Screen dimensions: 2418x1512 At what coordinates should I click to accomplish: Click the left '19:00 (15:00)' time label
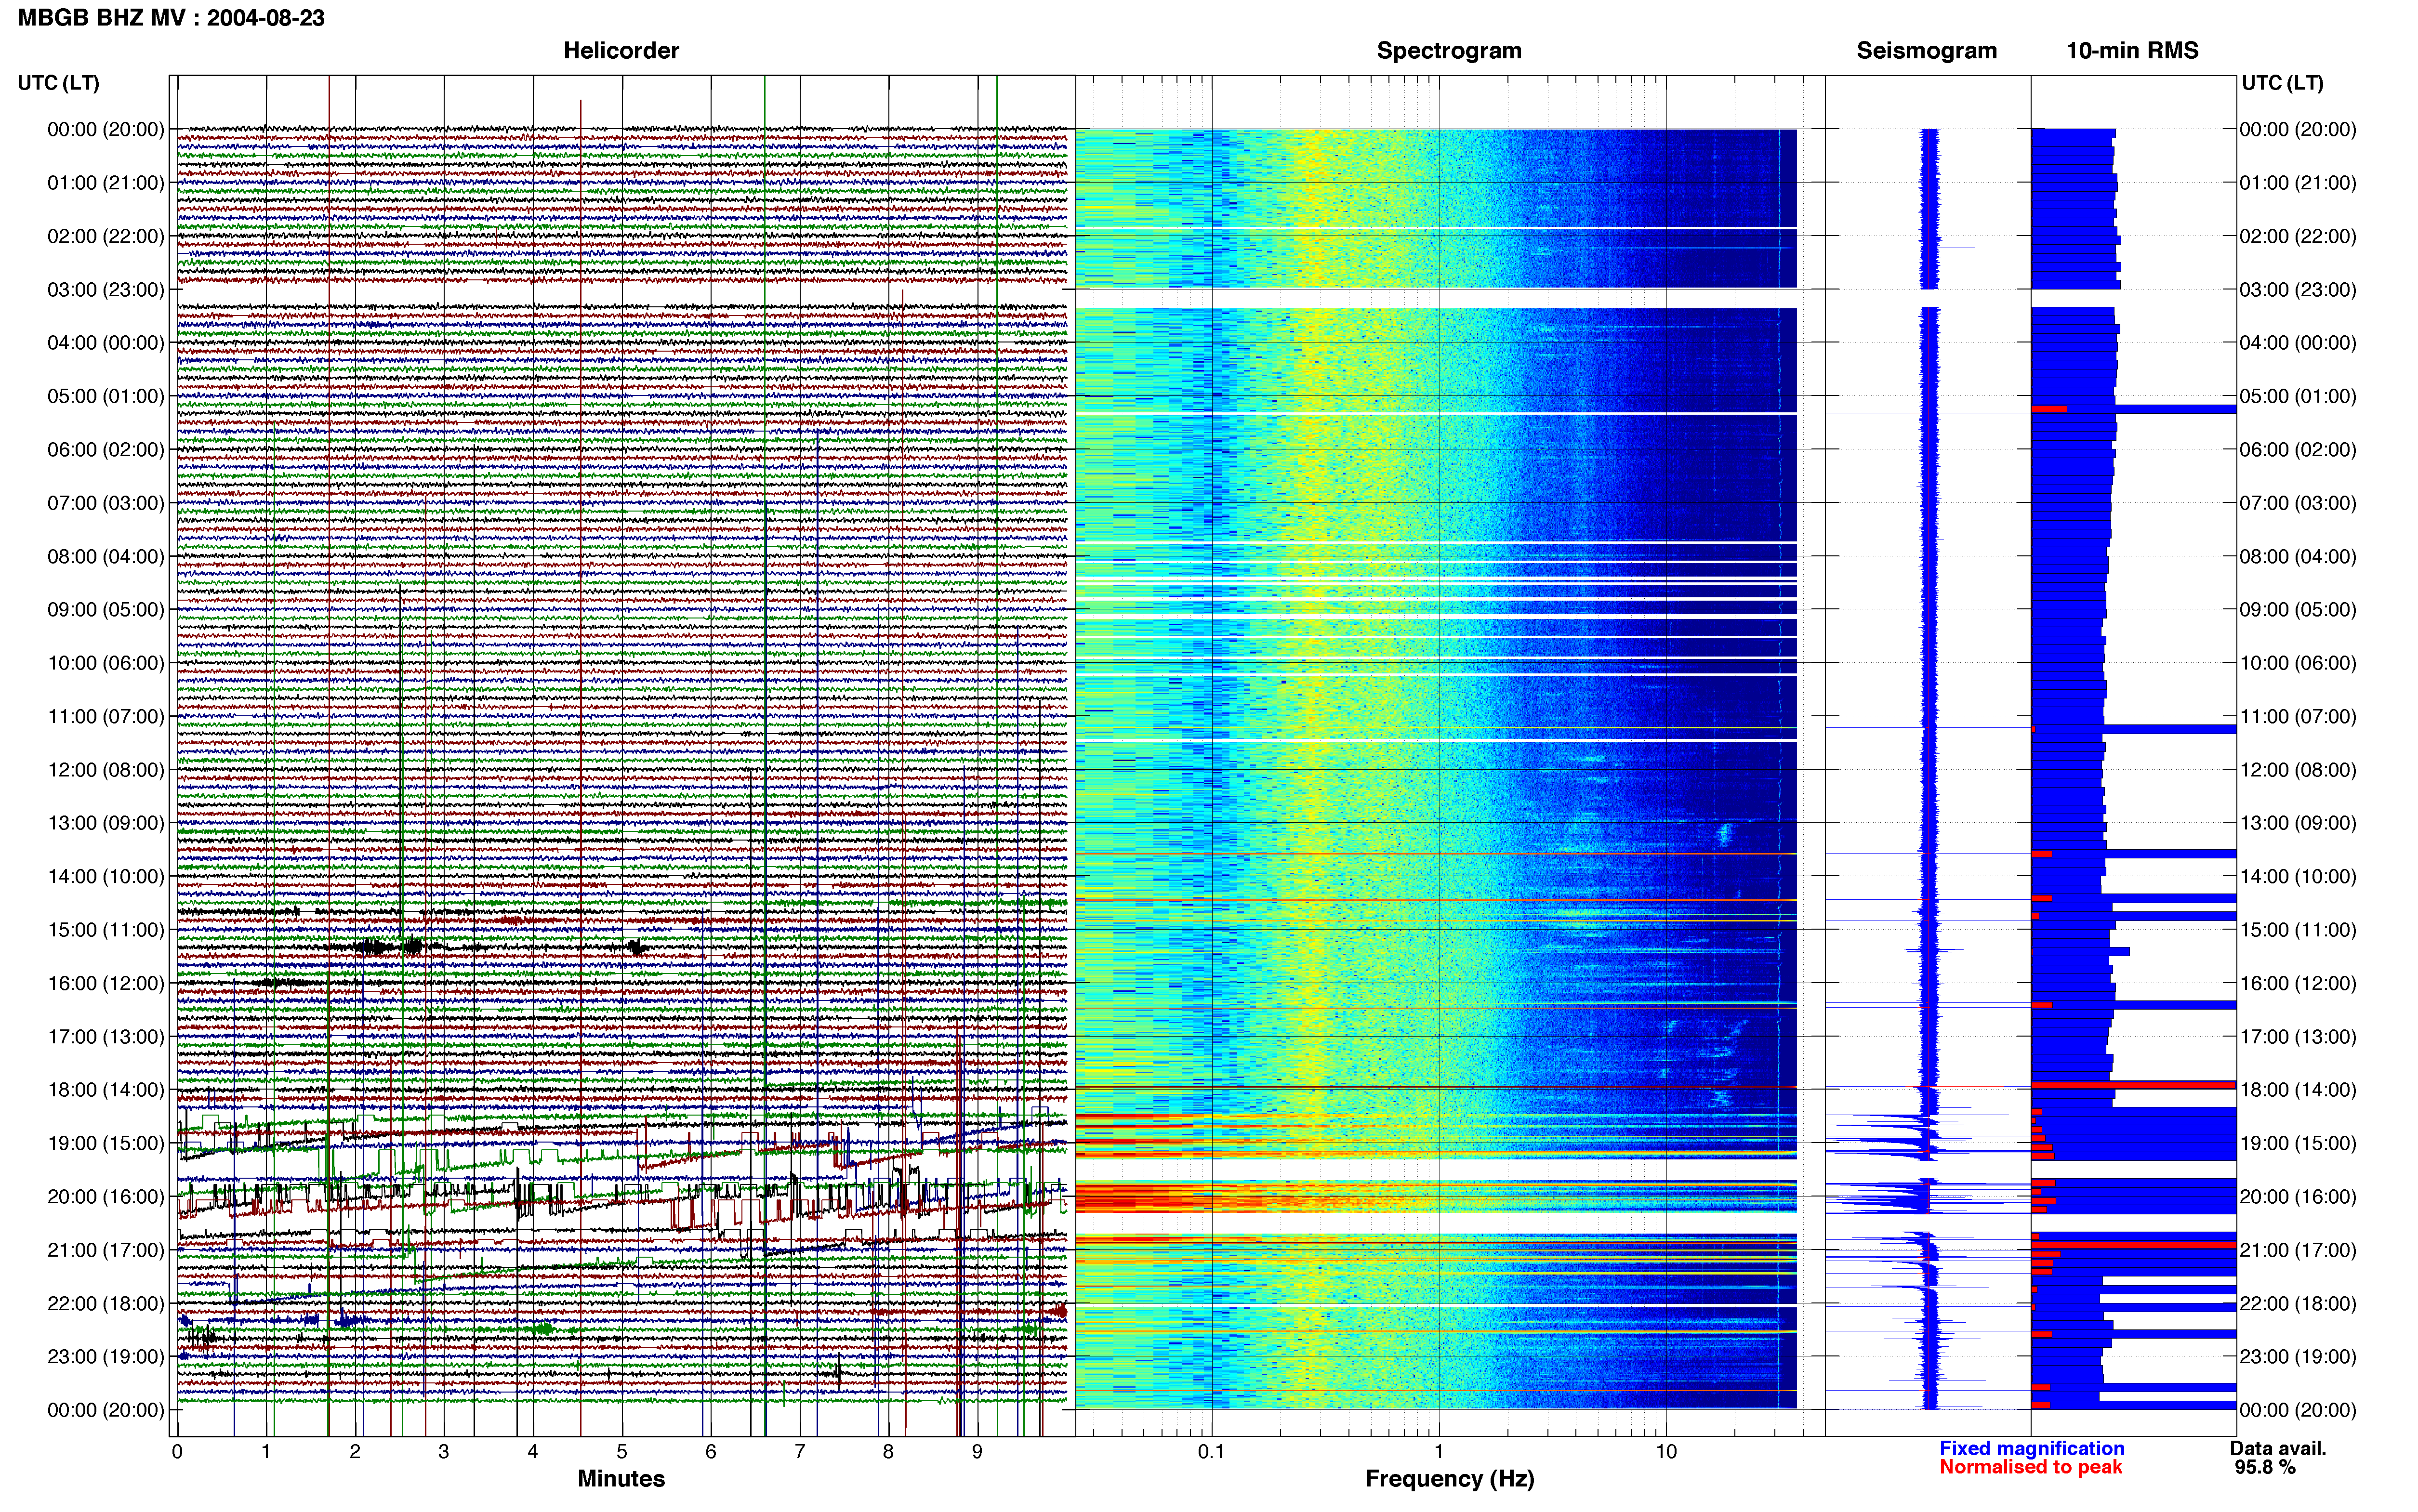pyautogui.click(x=106, y=1143)
